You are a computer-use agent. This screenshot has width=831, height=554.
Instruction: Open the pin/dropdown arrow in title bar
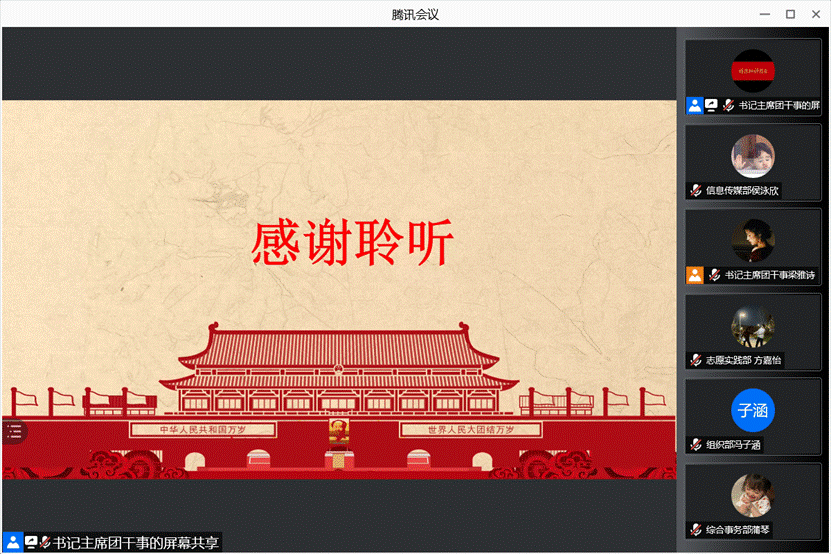pyautogui.click(x=738, y=14)
